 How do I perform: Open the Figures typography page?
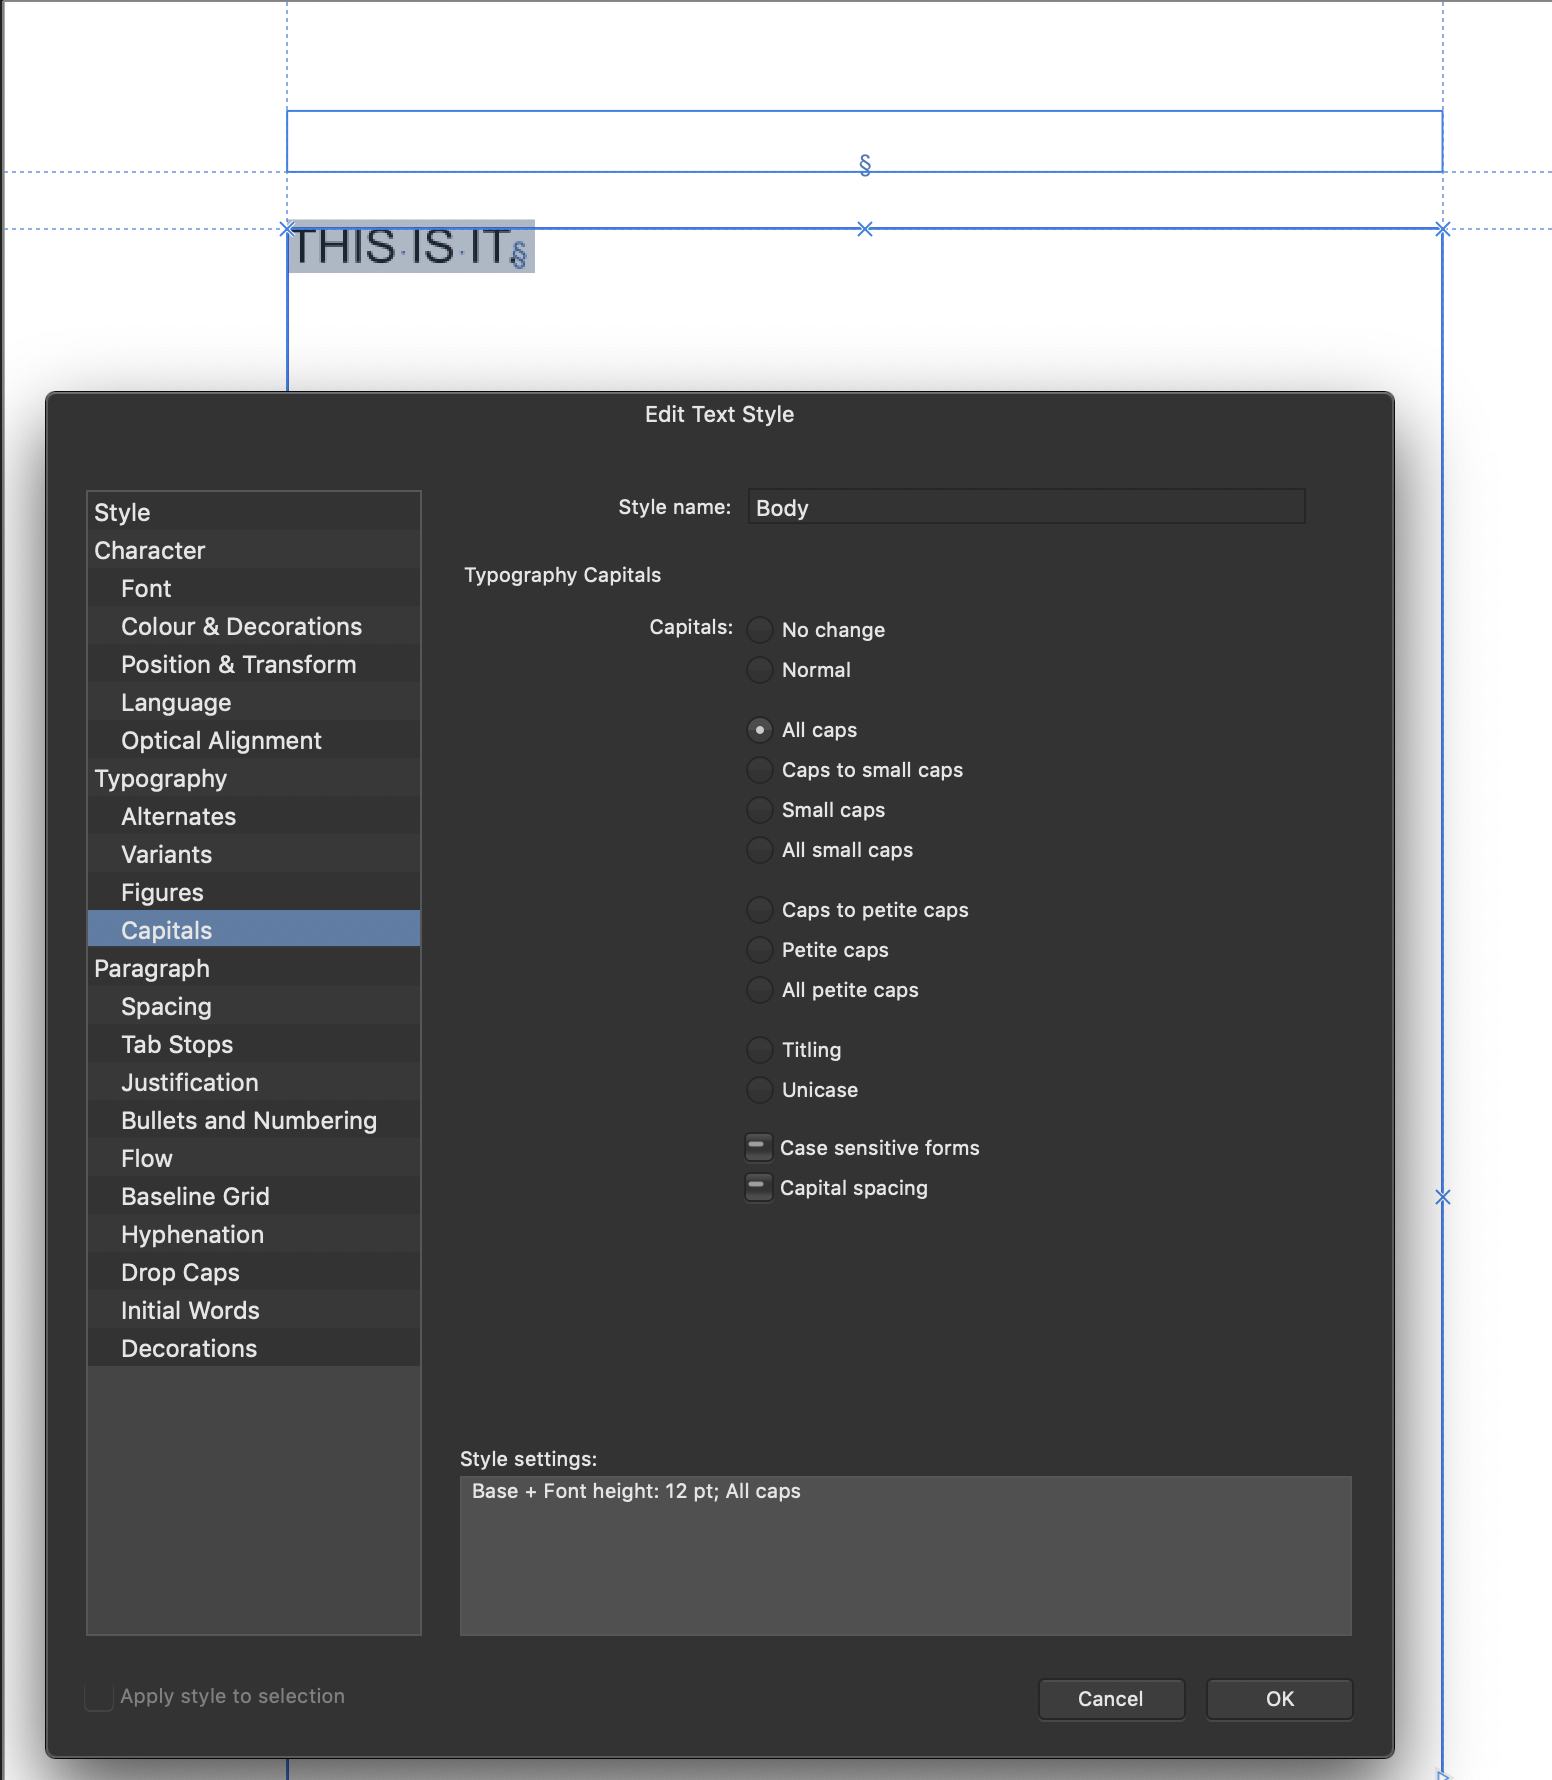[254, 892]
